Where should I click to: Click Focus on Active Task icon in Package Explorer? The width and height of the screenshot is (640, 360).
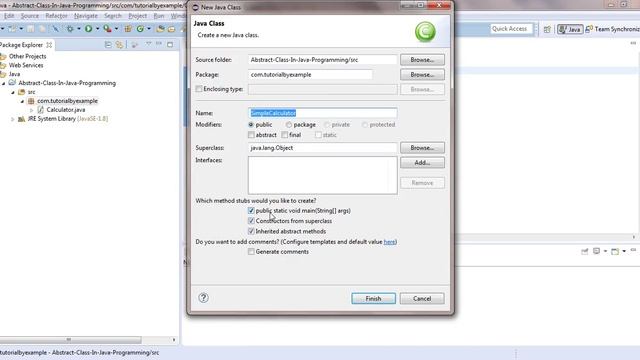point(135,44)
